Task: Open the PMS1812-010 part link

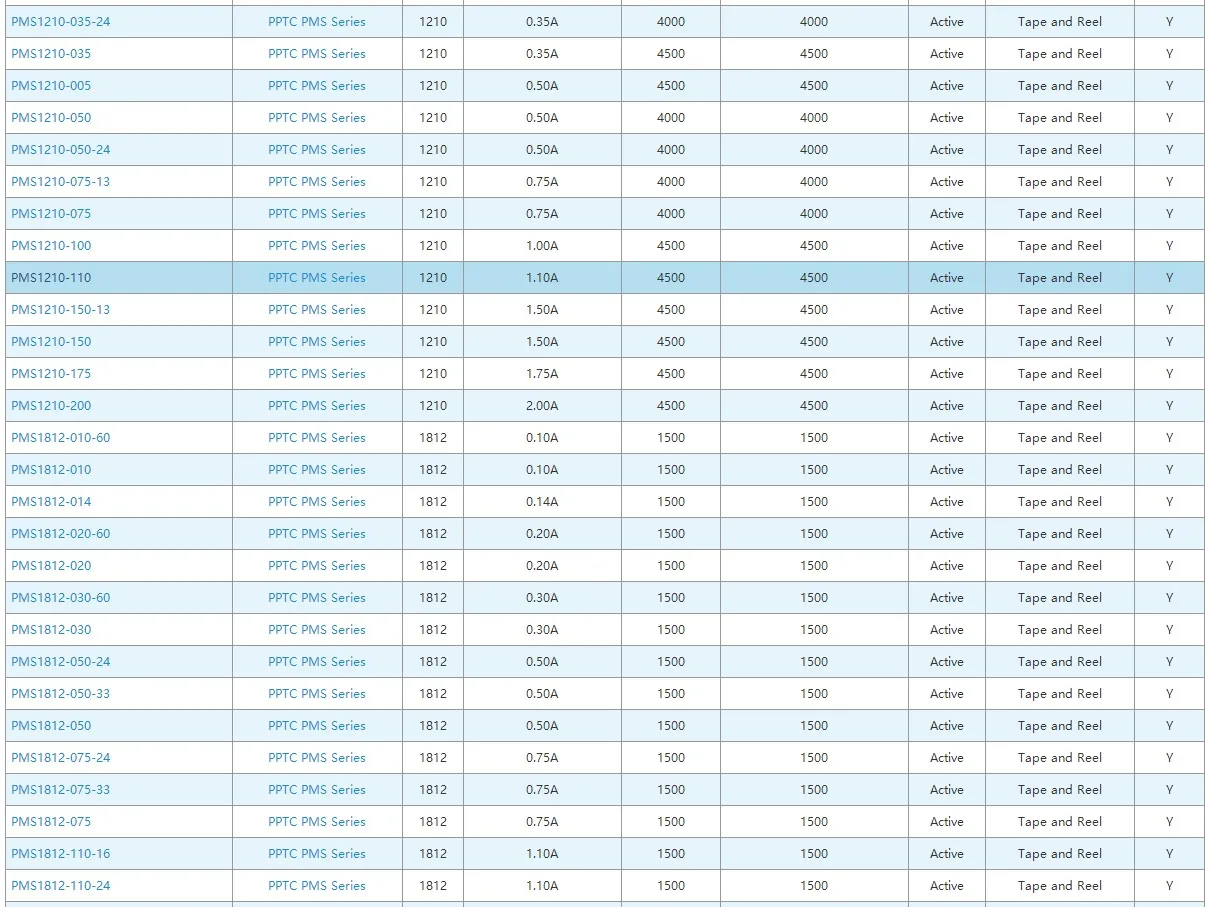Action: pos(51,470)
